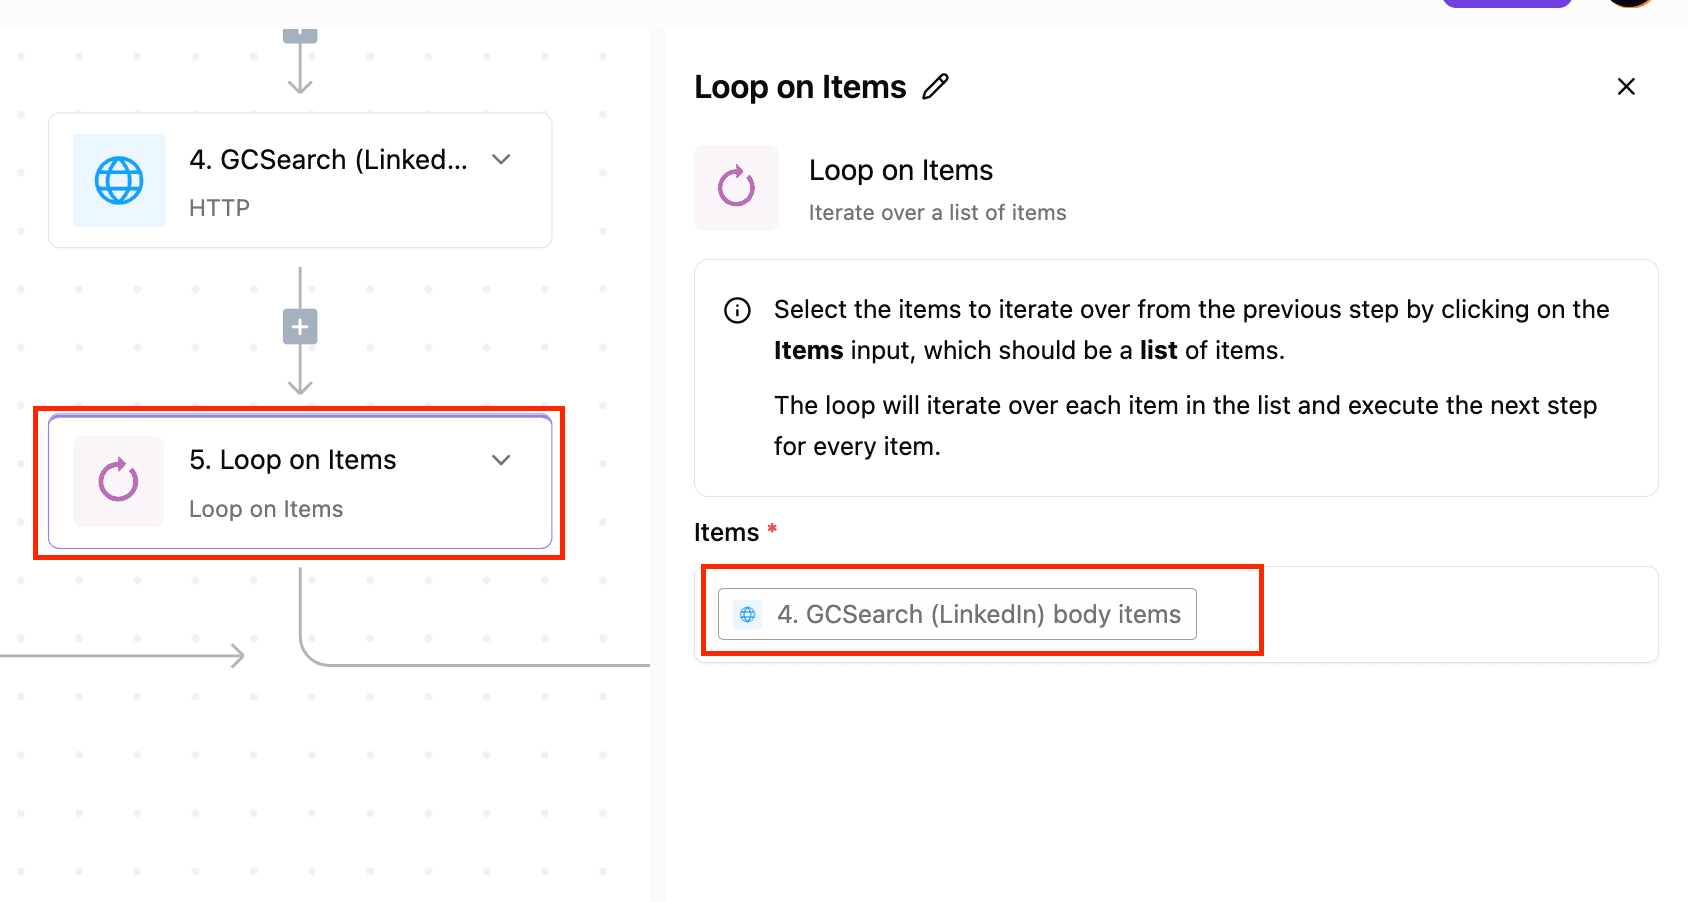Select the '5. Loop on Items' step title
Viewport: 1688px width, 902px height.
pyautogui.click(x=293, y=460)
